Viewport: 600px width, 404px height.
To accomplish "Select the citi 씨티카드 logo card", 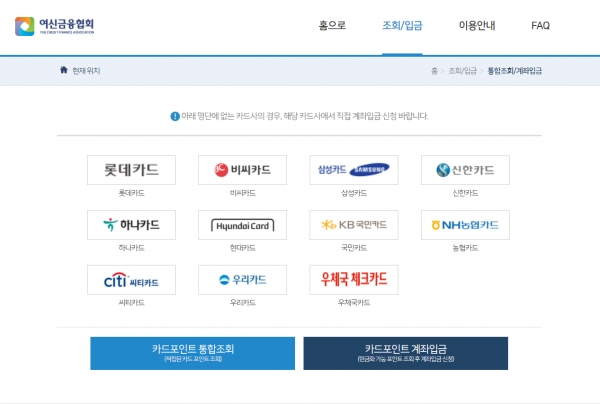I will pyautogui.click(x=131, y=280).
